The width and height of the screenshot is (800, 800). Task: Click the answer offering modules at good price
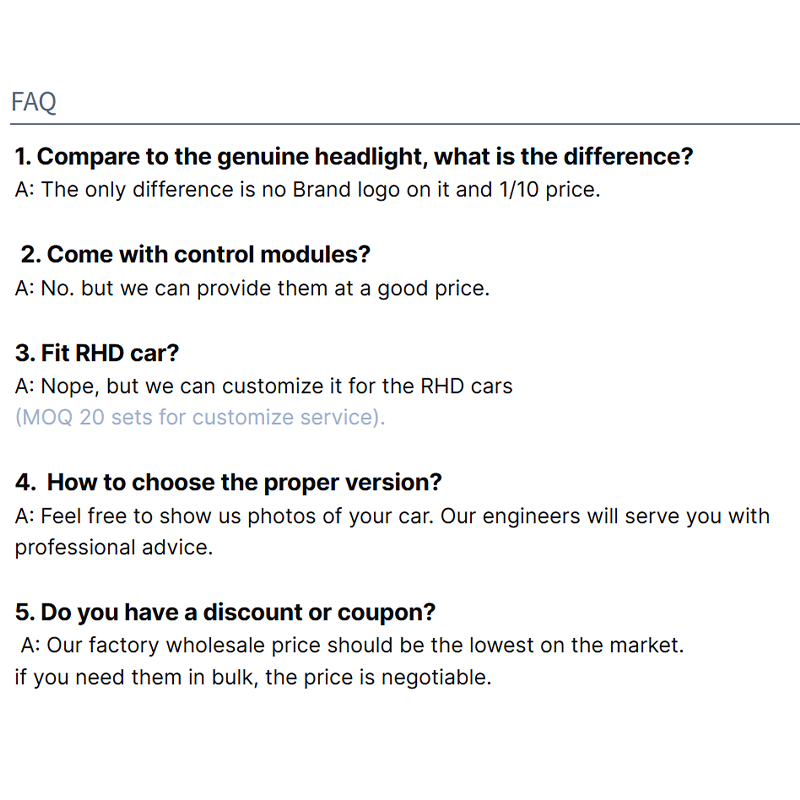(252, 288)
